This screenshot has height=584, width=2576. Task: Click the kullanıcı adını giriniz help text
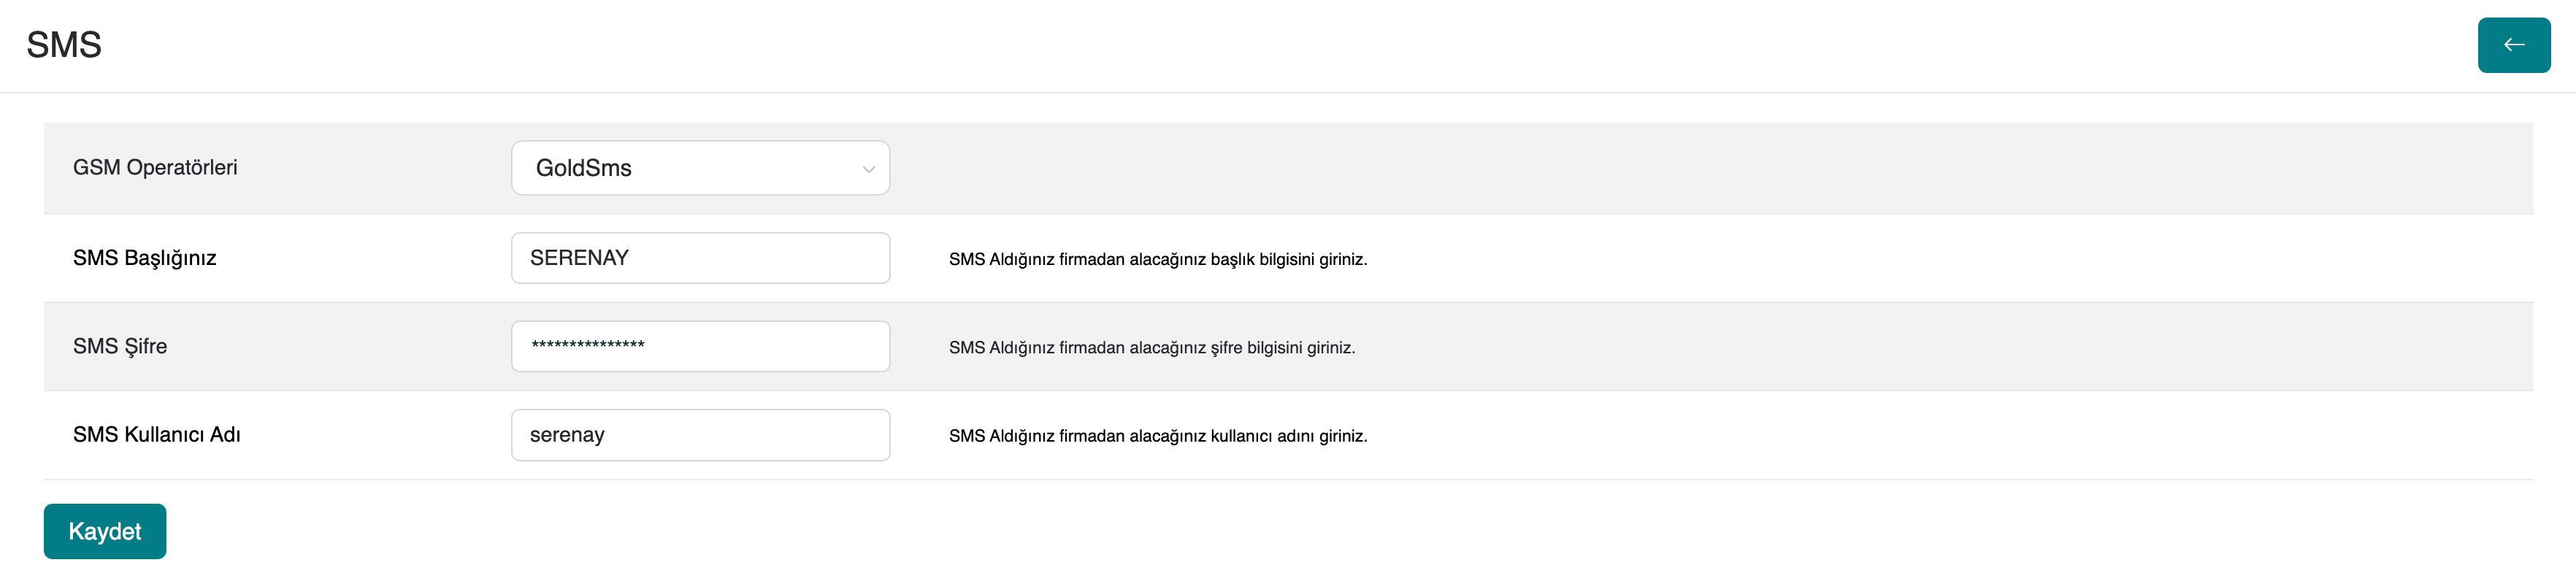click(x=1157, y=436)
